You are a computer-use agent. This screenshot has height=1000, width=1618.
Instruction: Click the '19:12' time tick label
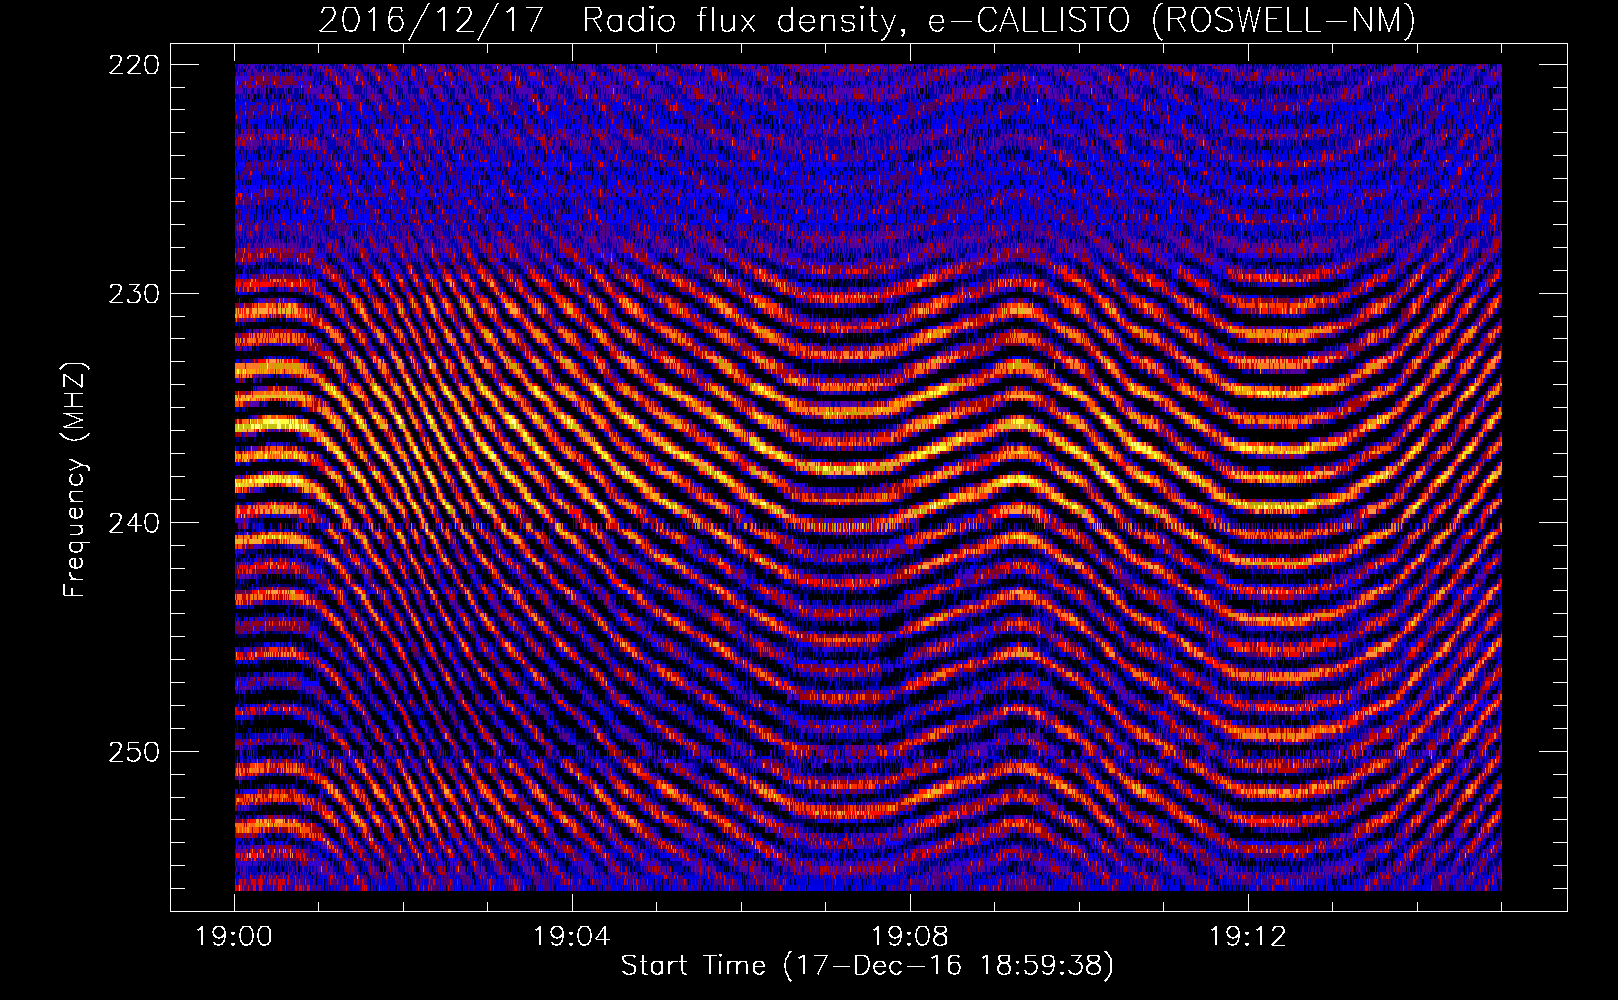click(1248, 937)
